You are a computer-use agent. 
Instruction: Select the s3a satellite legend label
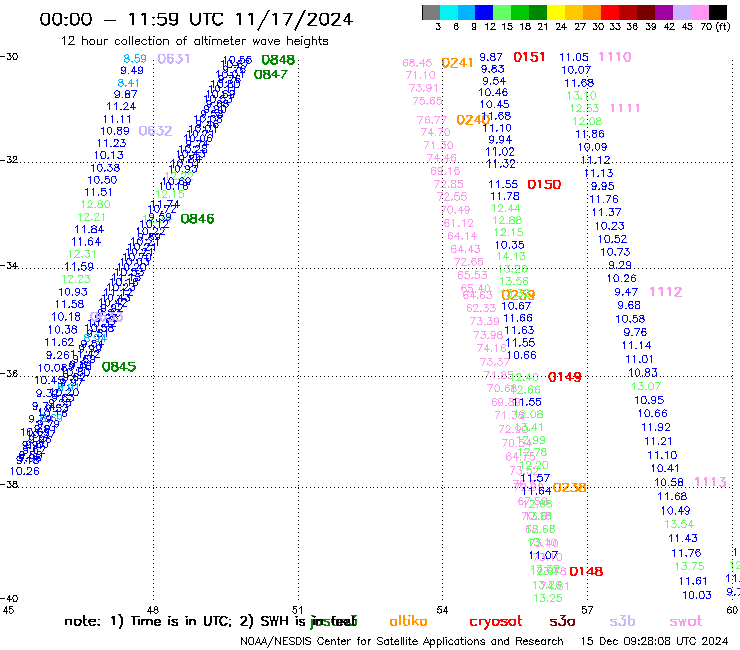[x=562, y=622]
